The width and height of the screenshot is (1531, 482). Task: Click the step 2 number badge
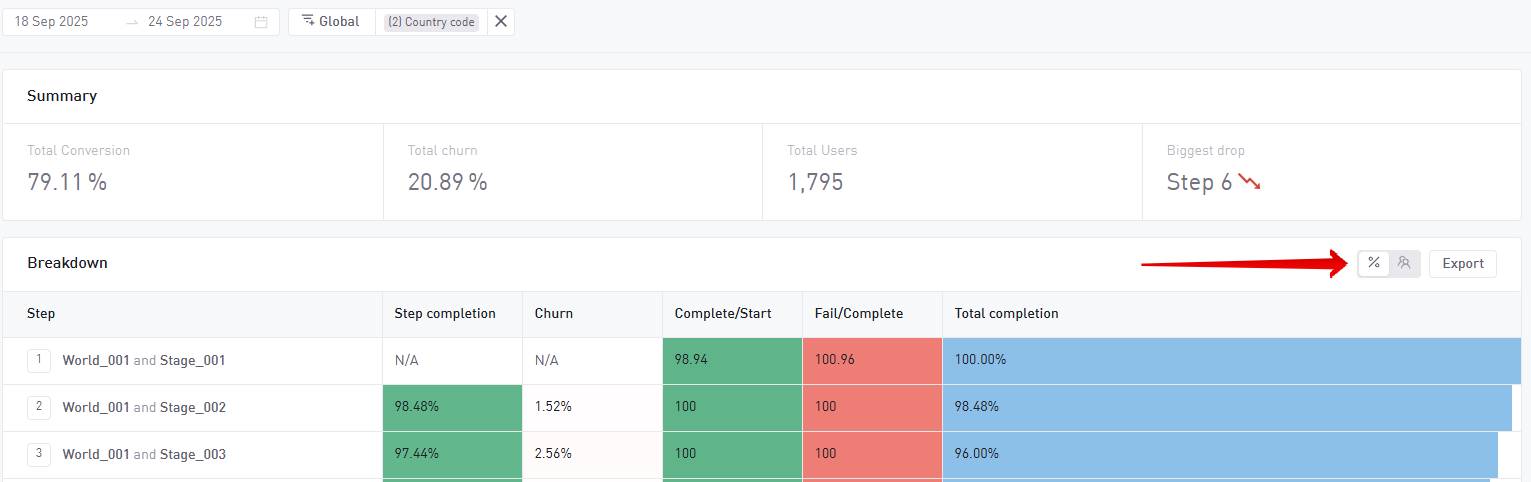coord(39,407)
